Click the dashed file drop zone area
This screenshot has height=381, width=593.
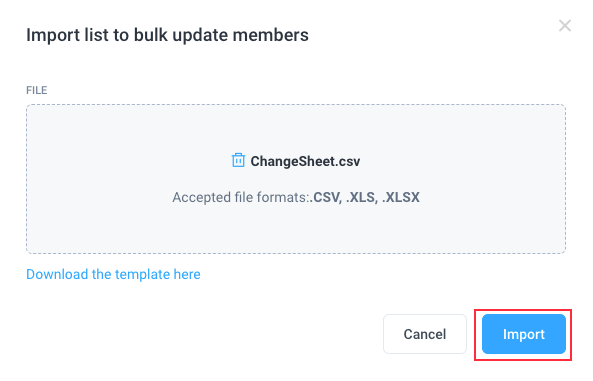(296, 179)
